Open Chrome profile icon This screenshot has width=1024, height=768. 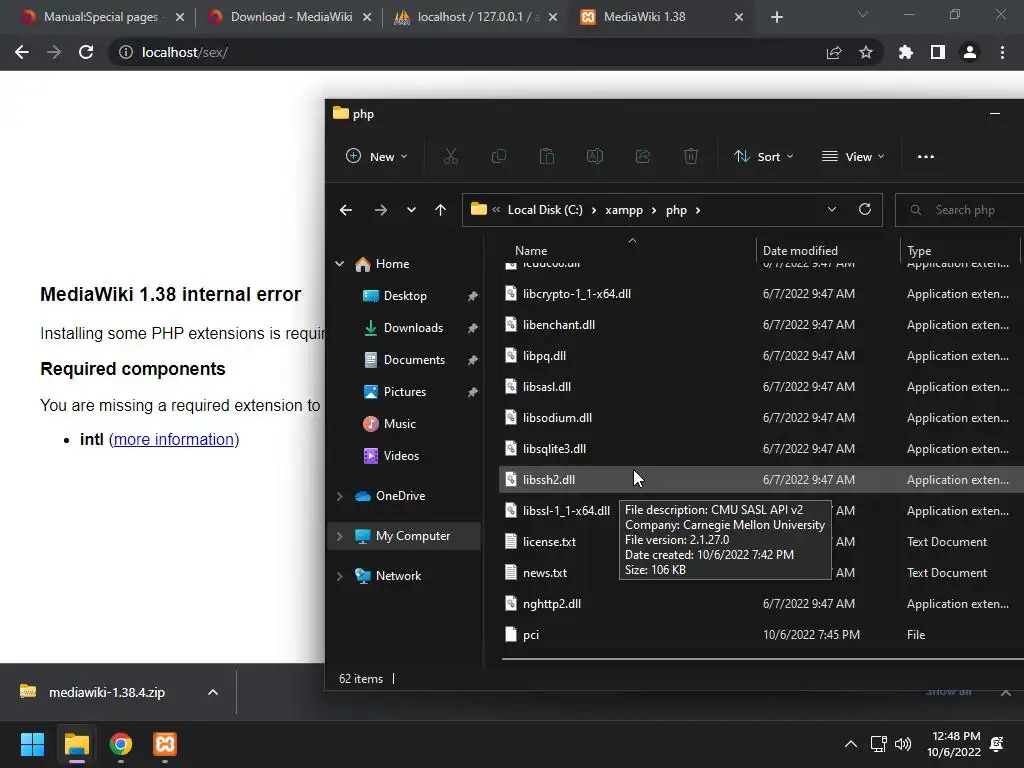click(970, 52)
